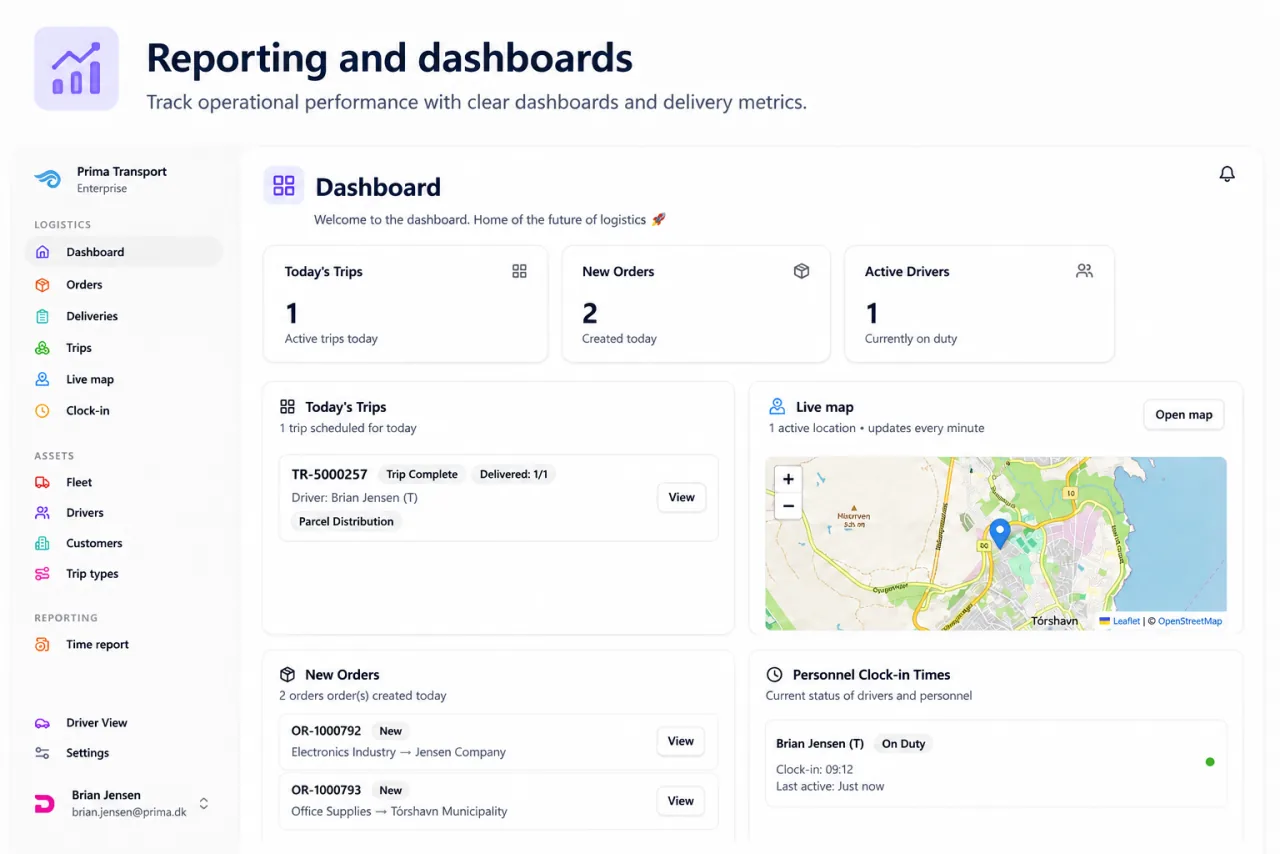Click the reporting chart icon in page banner
1280x854 pixels.
(76, 68)
